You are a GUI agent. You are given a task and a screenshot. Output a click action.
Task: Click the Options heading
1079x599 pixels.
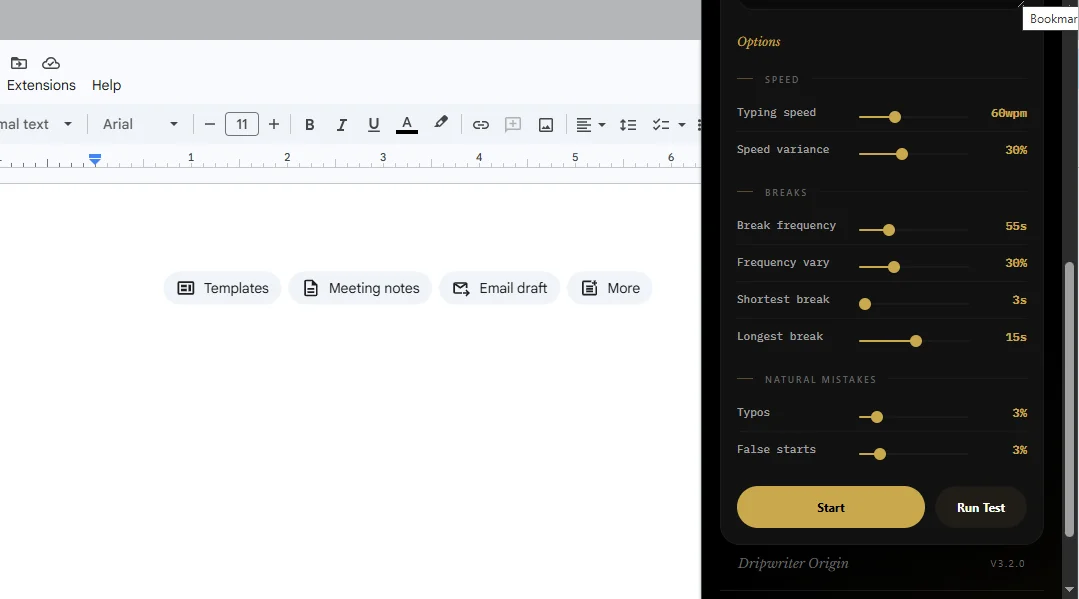759,42
